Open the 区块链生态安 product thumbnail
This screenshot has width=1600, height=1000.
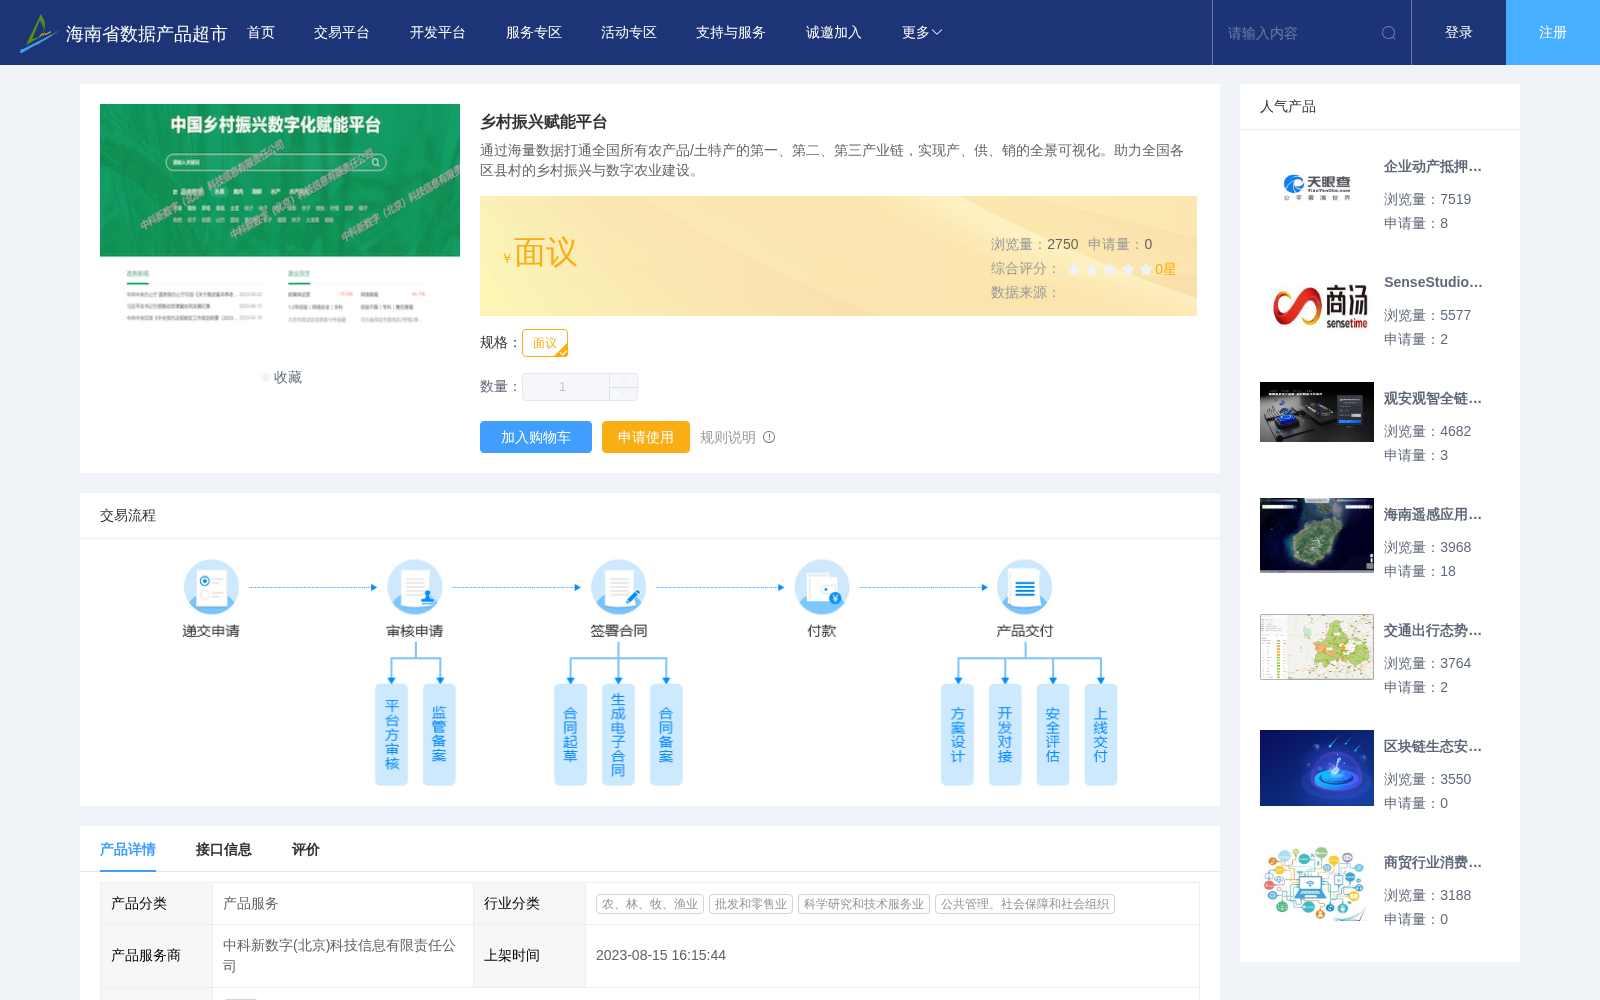pos(1317,768)
